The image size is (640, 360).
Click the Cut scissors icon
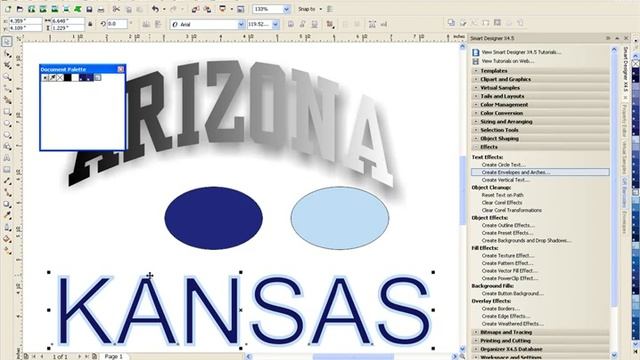click(x=116, y=9)
